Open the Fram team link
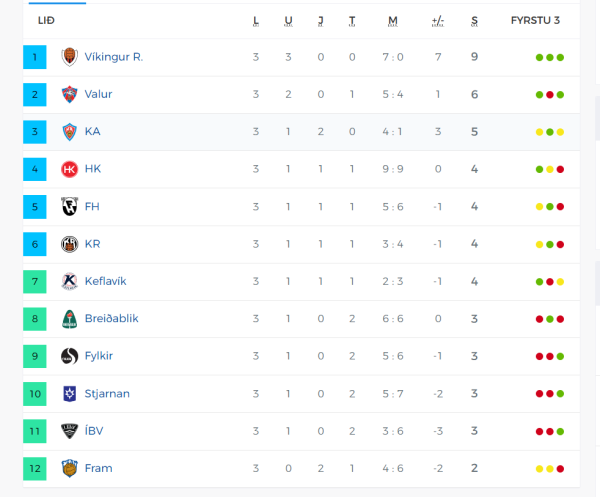Viewport: 600px width, 497px height. (98, 468)
